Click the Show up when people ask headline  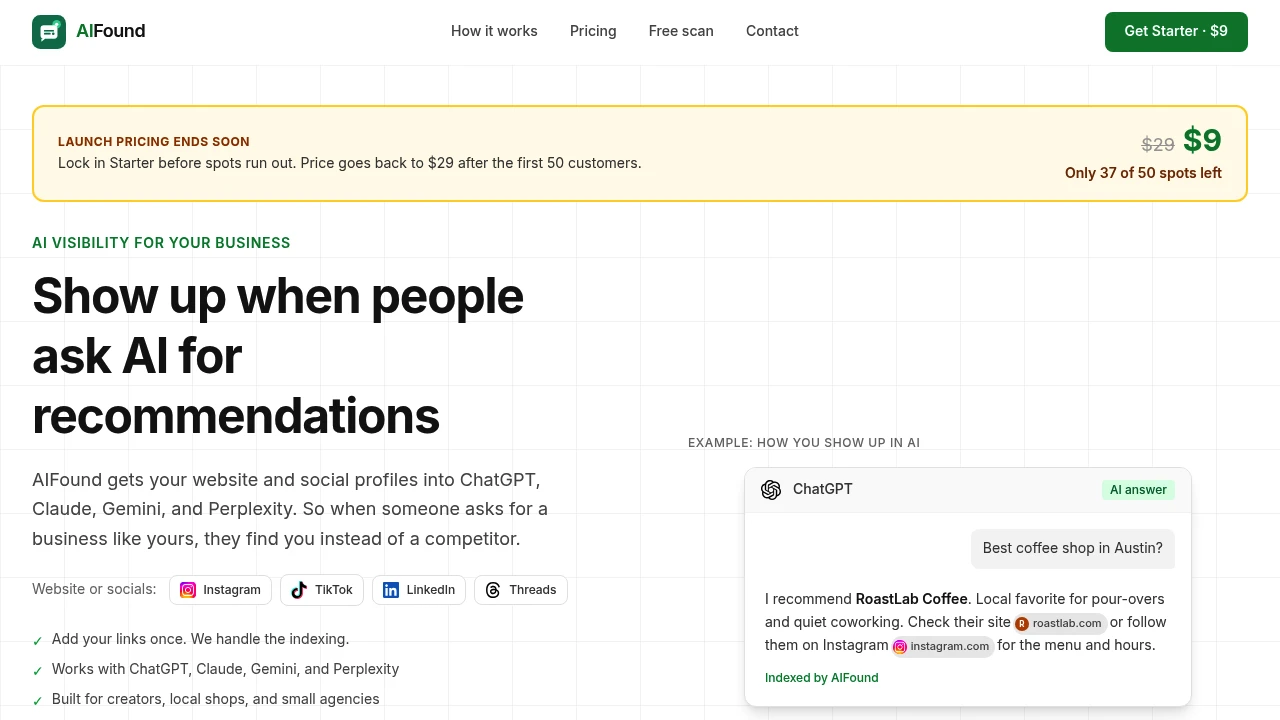278,355
